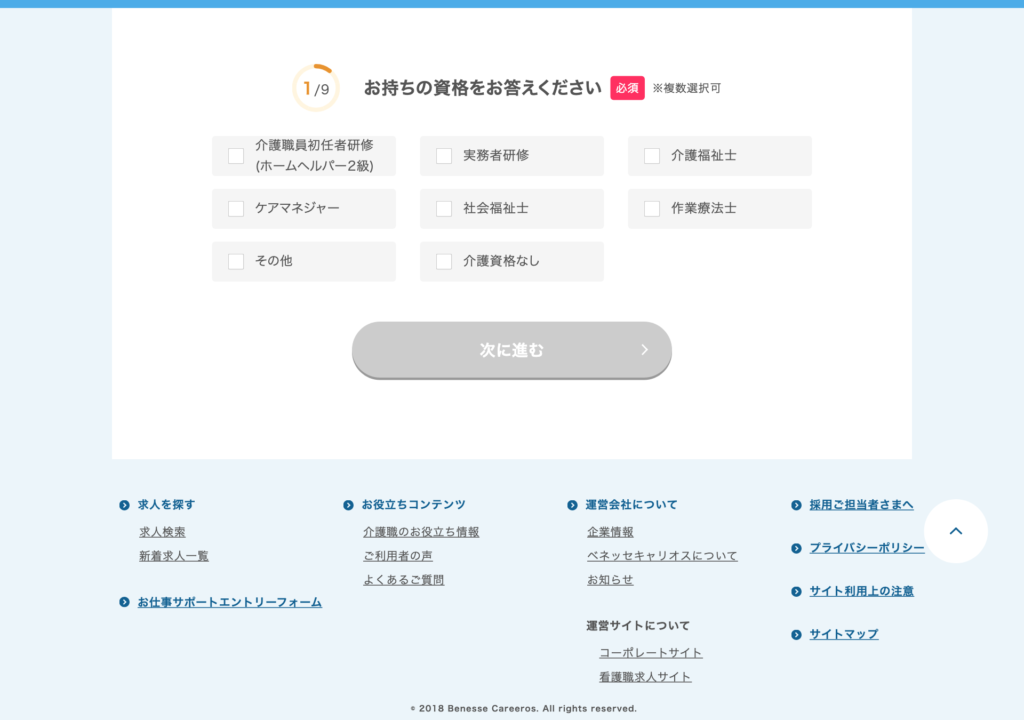Click the scroll-to-top arrow button
The width and height of the screenshot is (1024, 720).
956,531
